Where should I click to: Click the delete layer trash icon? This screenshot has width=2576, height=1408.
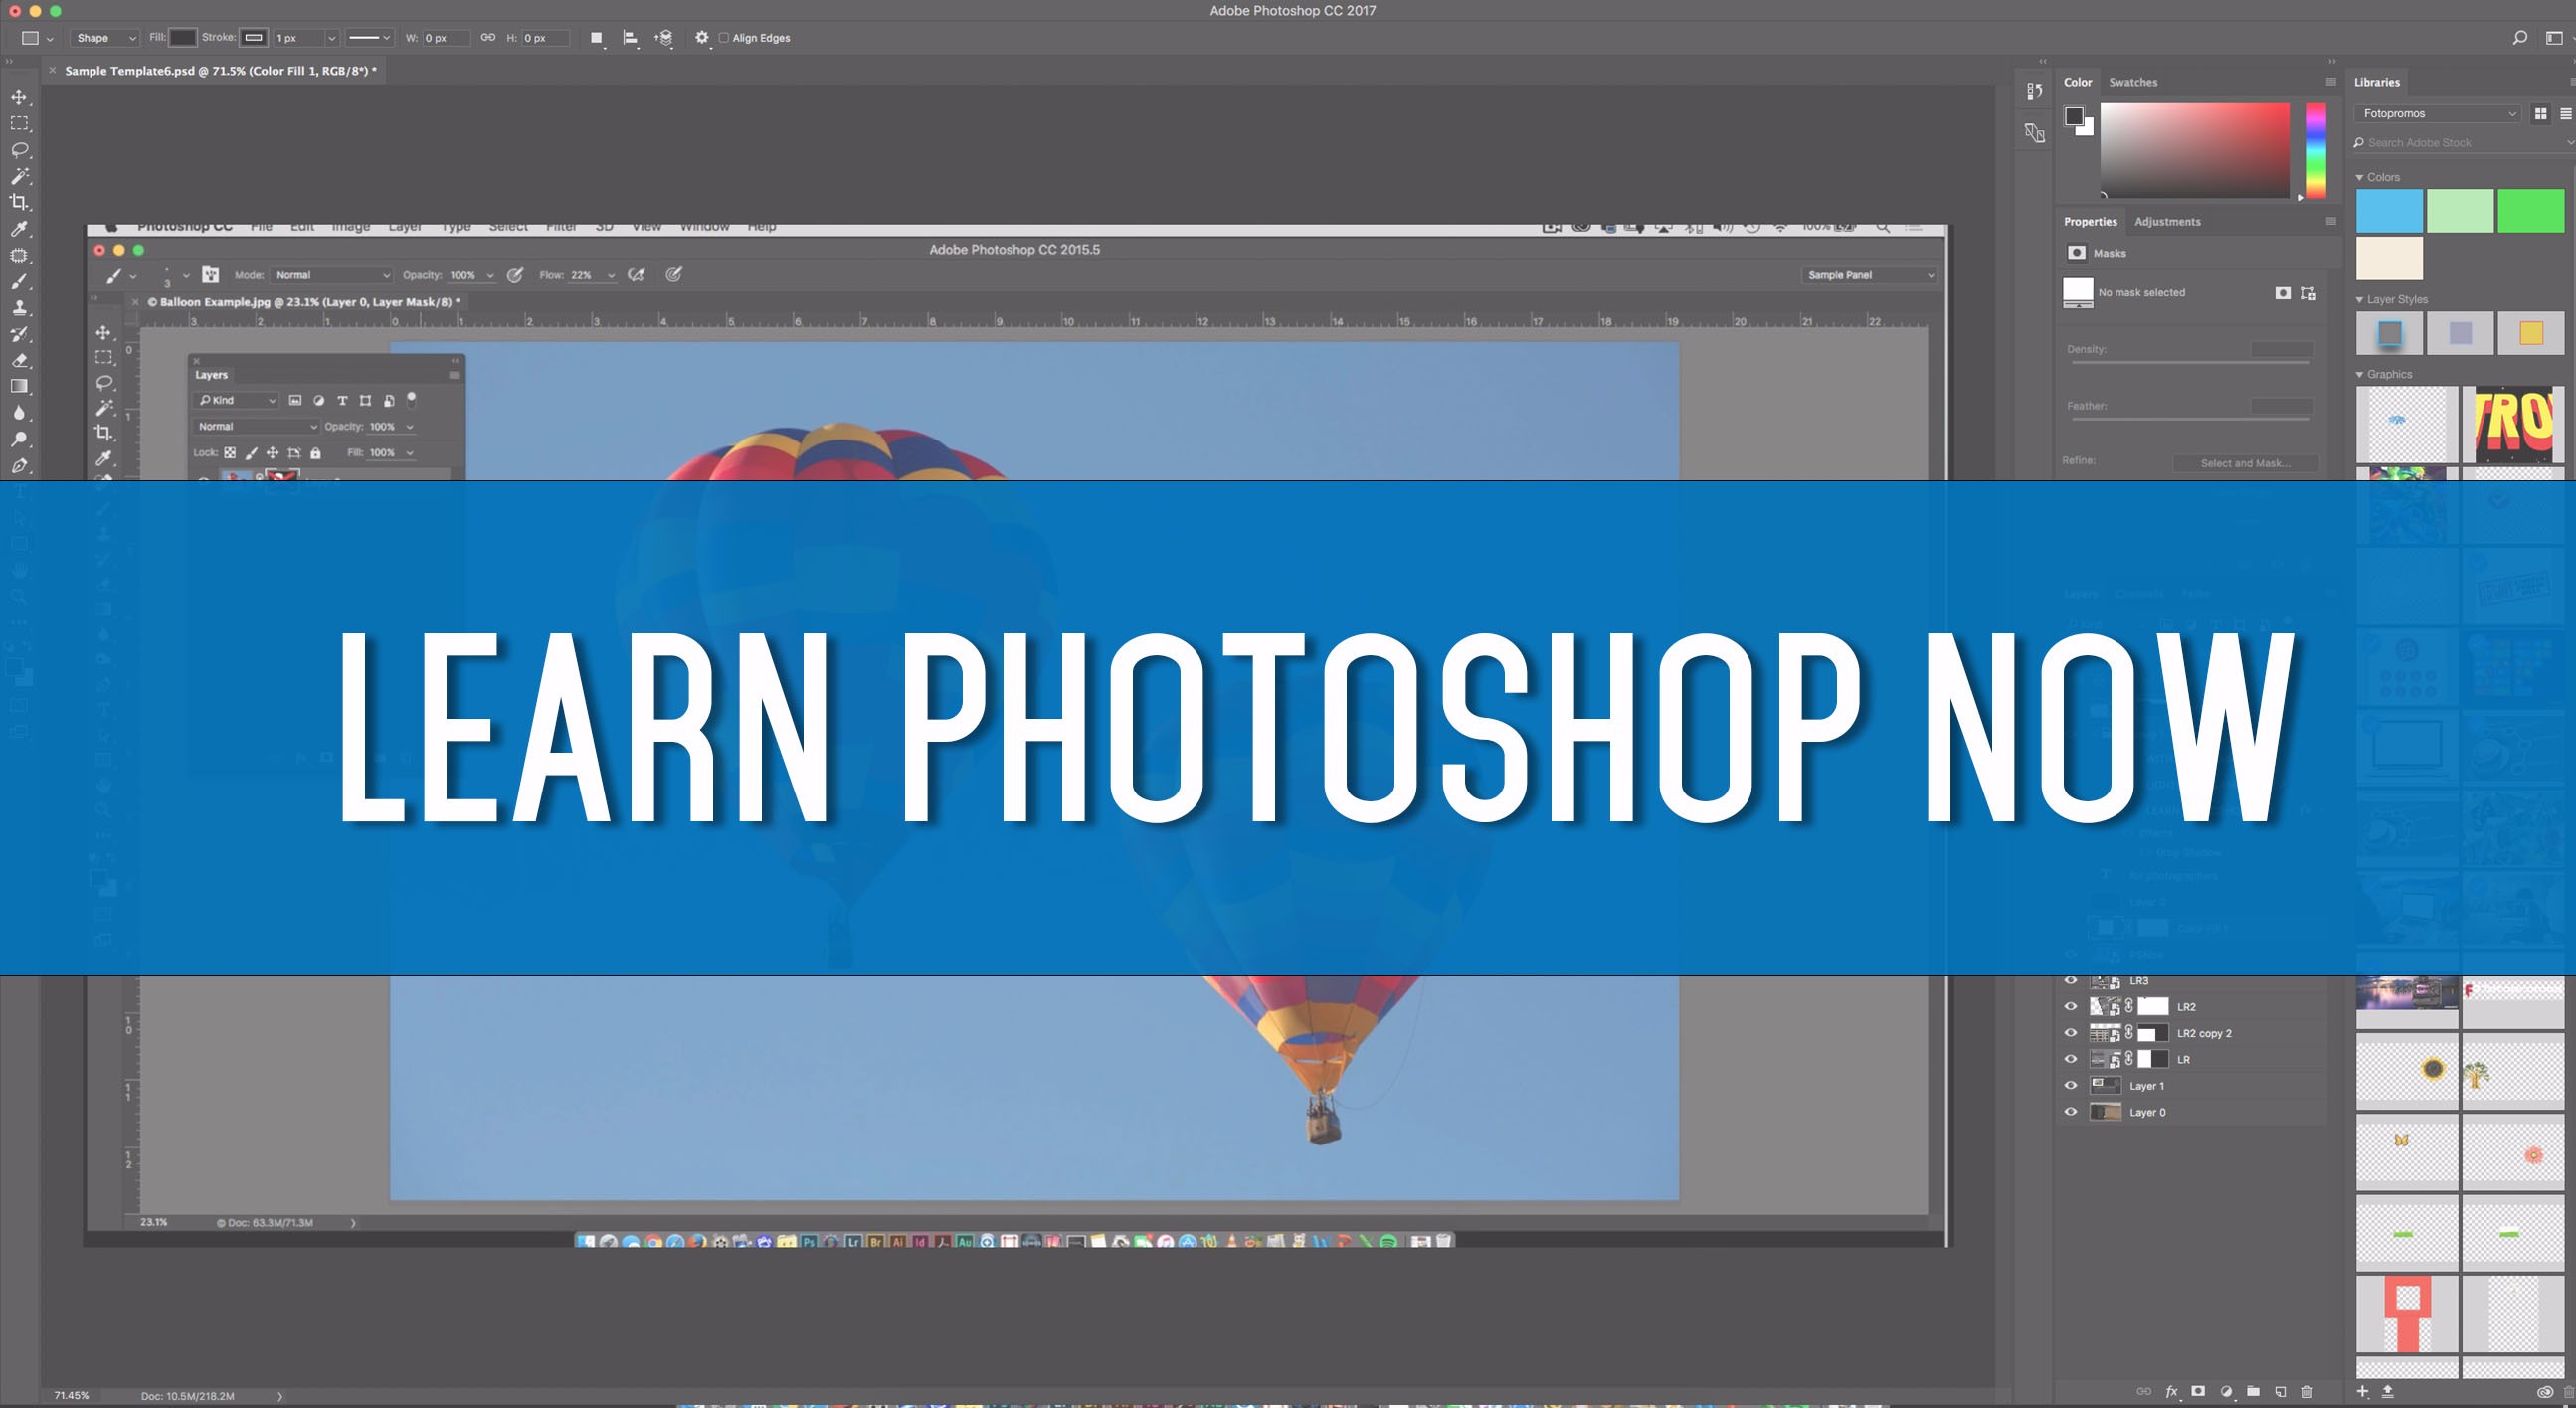(x=2308, y=1391)
